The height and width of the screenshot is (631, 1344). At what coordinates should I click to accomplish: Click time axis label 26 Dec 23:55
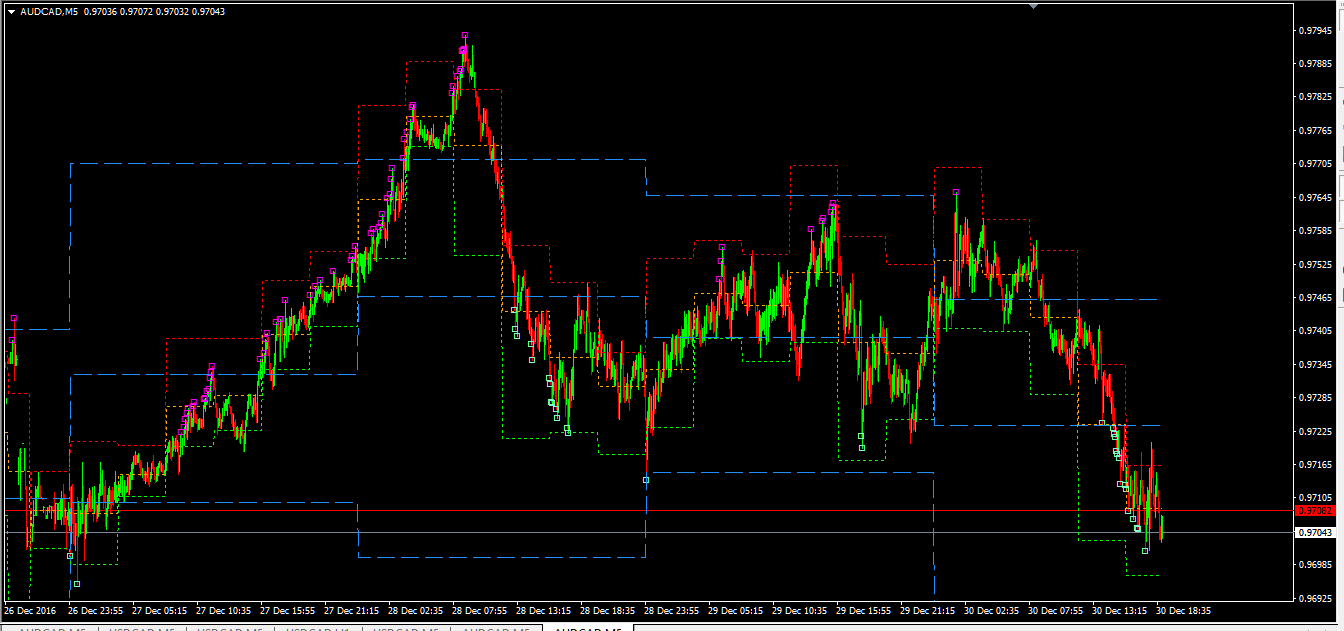96,610
